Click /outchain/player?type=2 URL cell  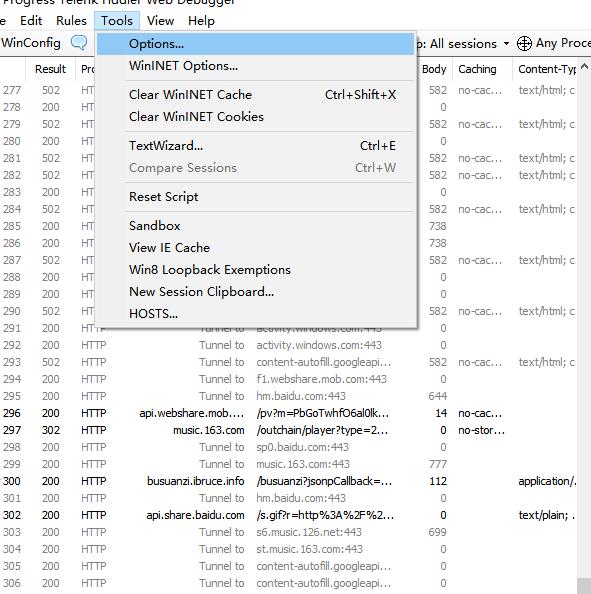point(322,430)
